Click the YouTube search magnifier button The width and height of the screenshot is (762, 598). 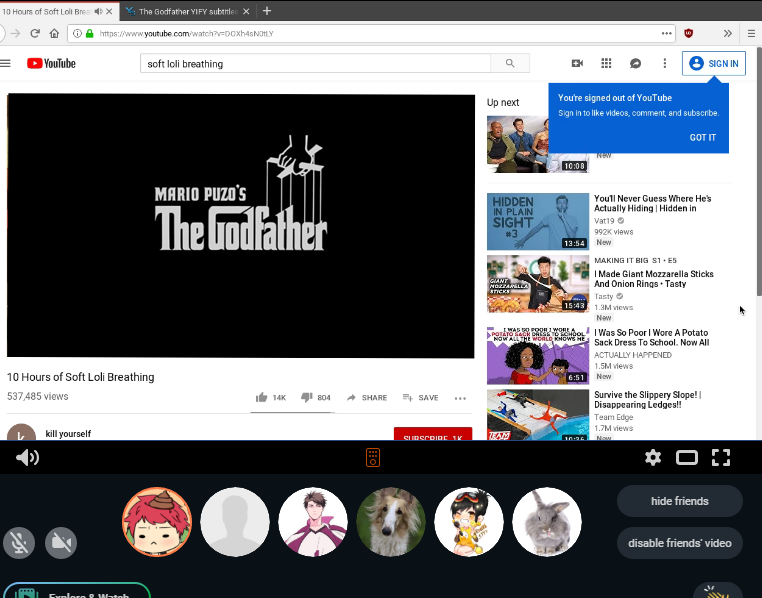[510, 63]
